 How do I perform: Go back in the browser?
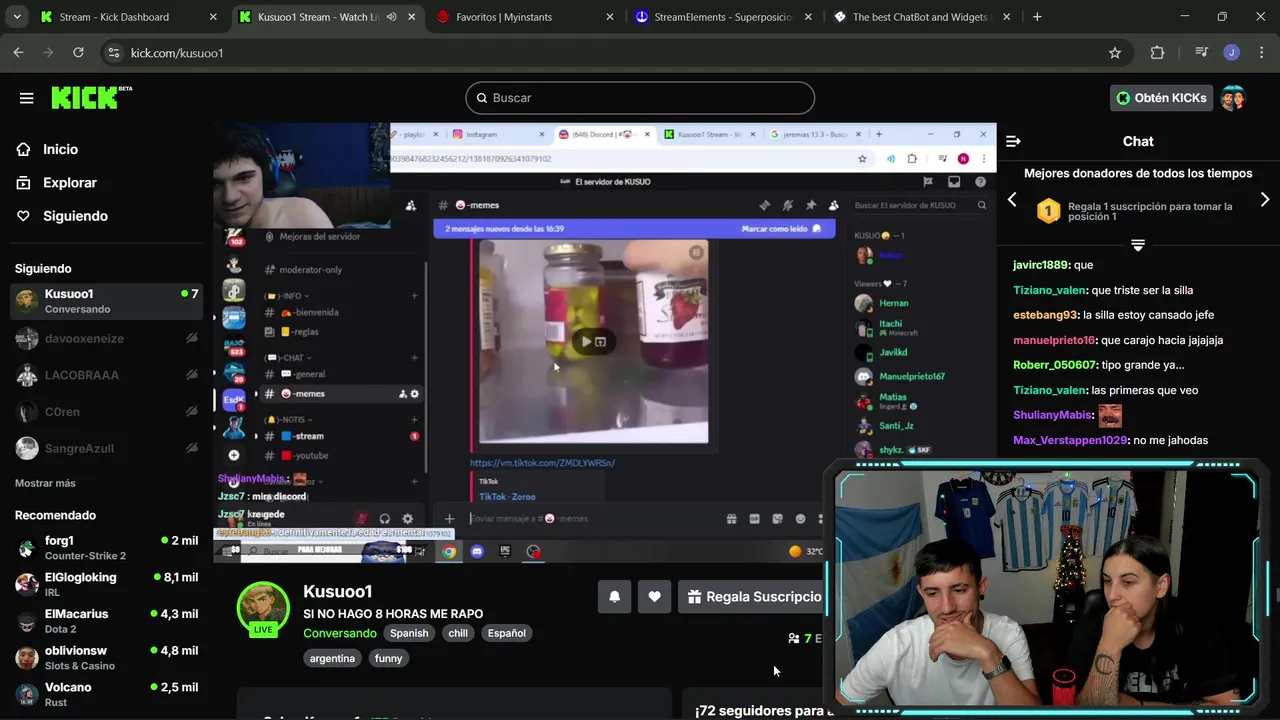pyautogui.click(x=18, y=53)
